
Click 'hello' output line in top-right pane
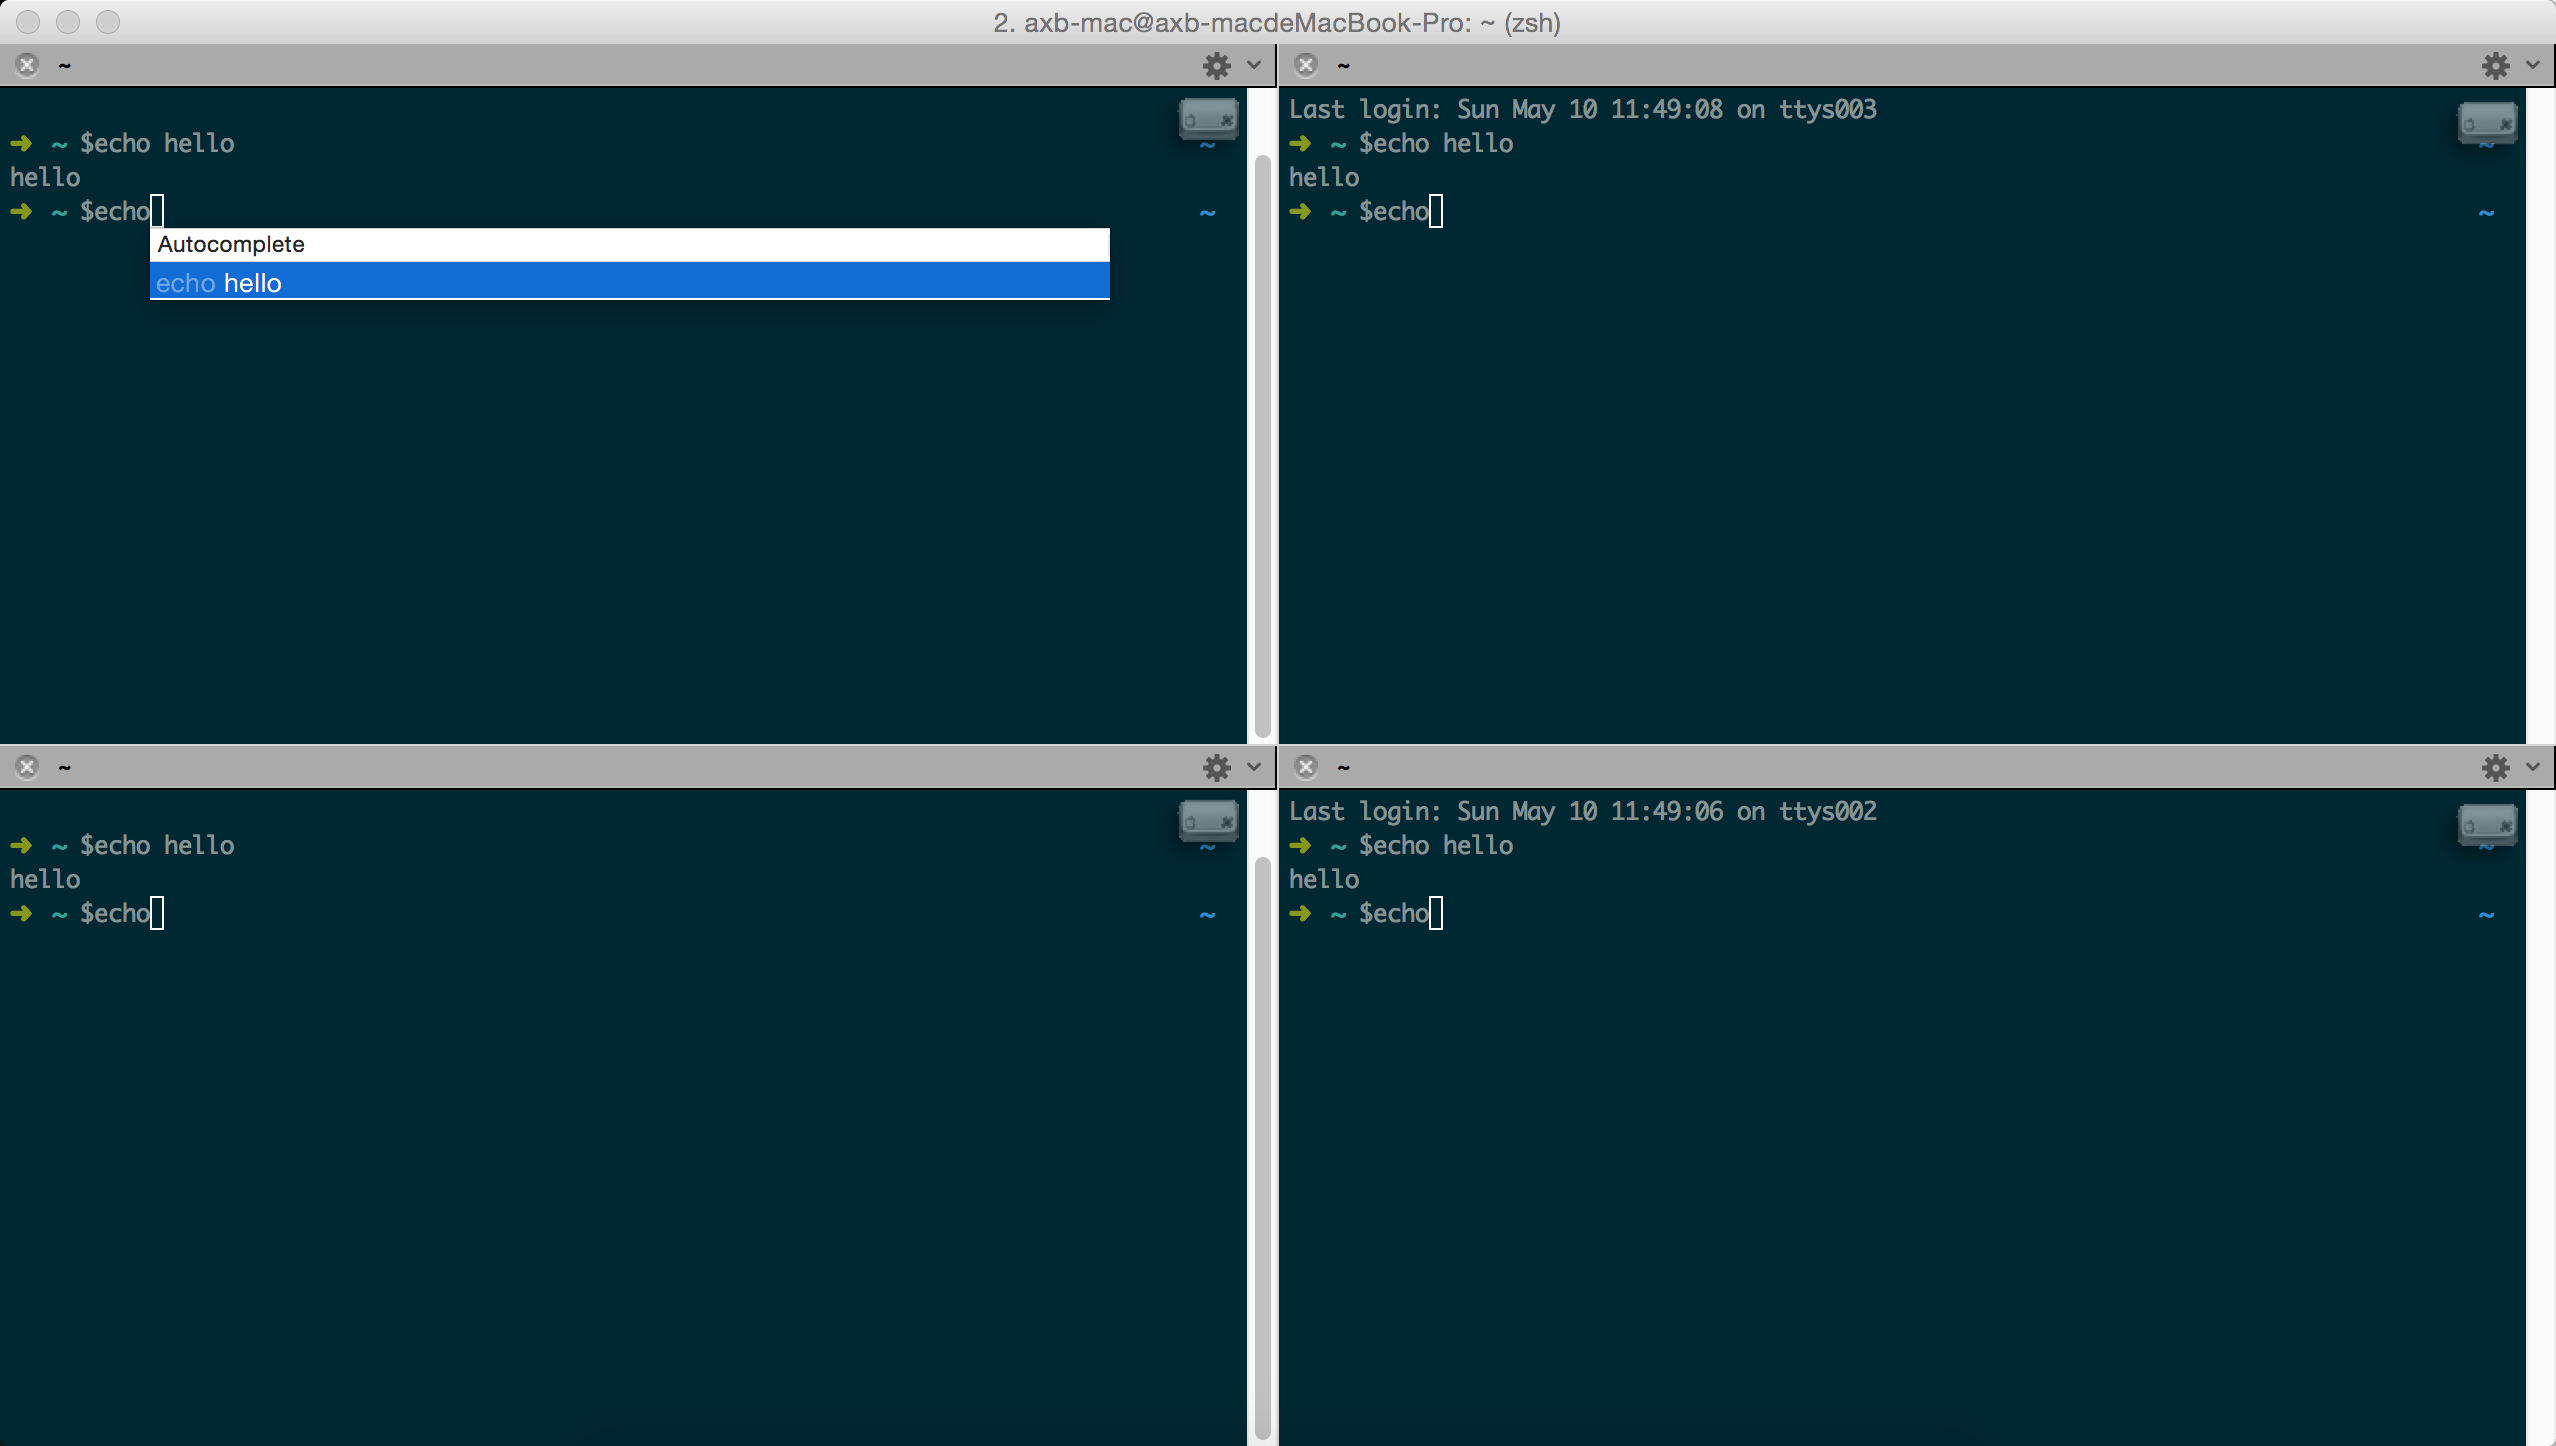click(x=1324, y=178)
